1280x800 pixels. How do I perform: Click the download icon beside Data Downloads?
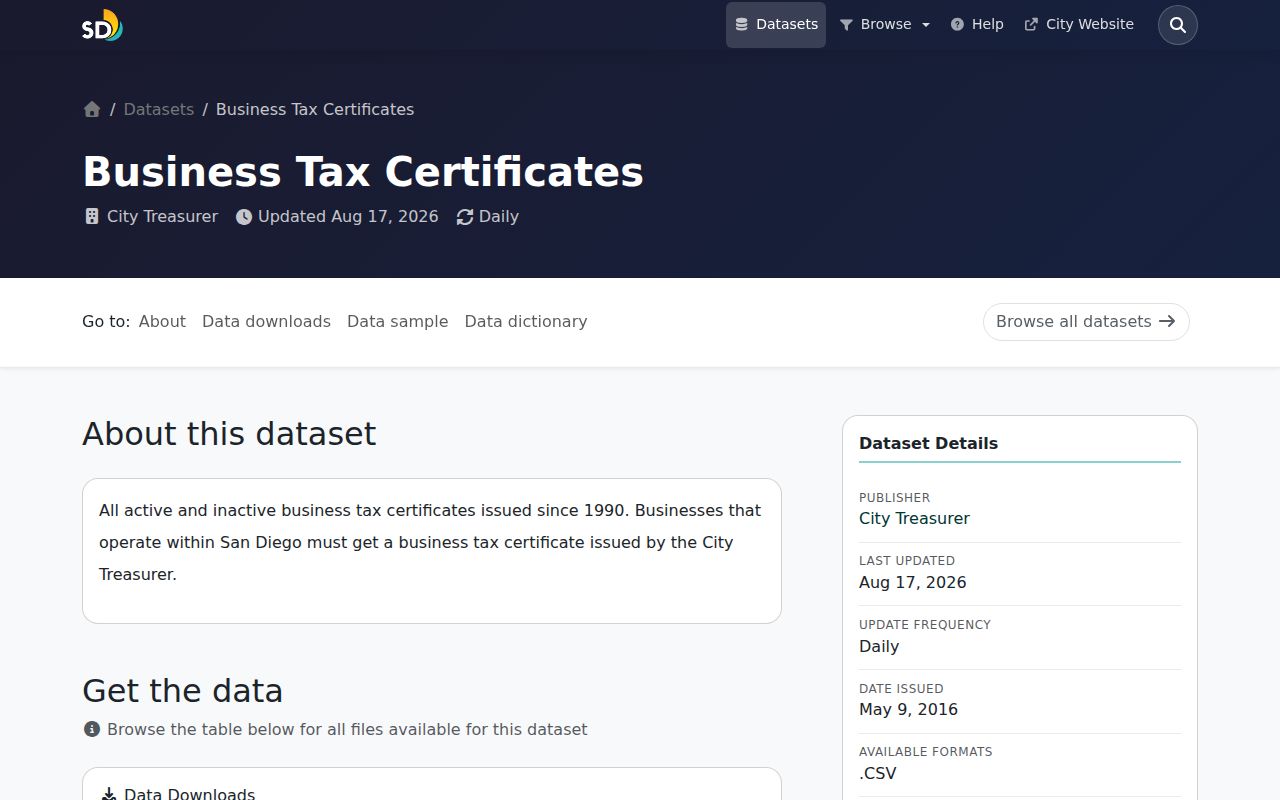109,795
